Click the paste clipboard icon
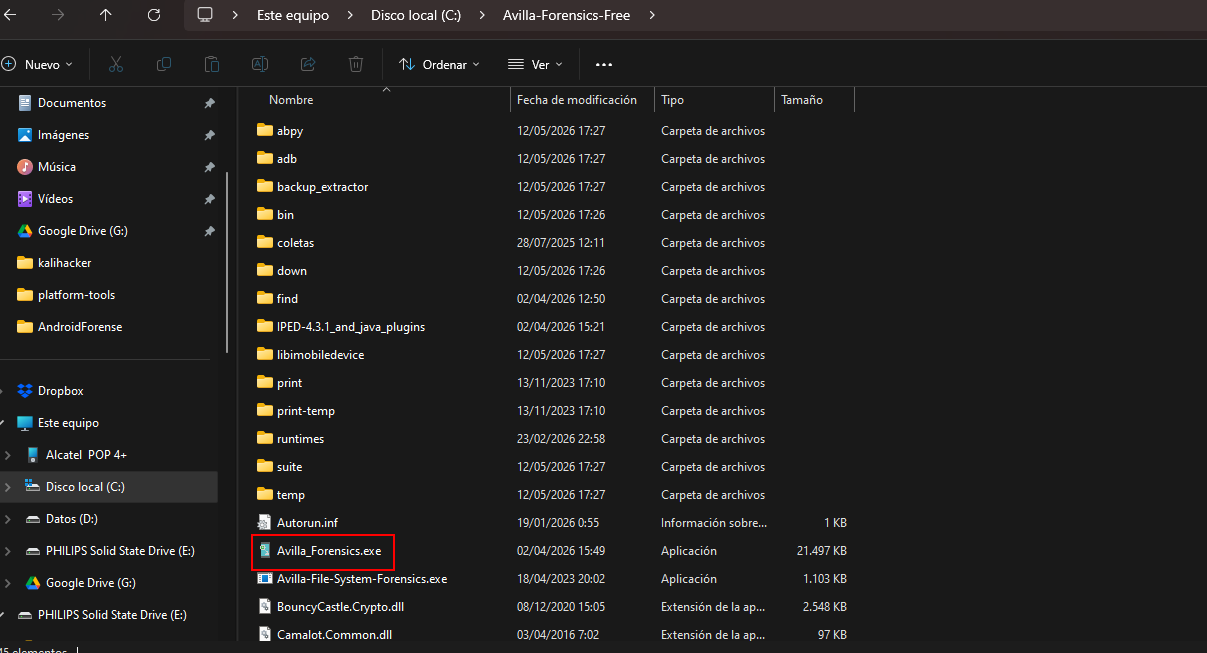 coord(212,64)
